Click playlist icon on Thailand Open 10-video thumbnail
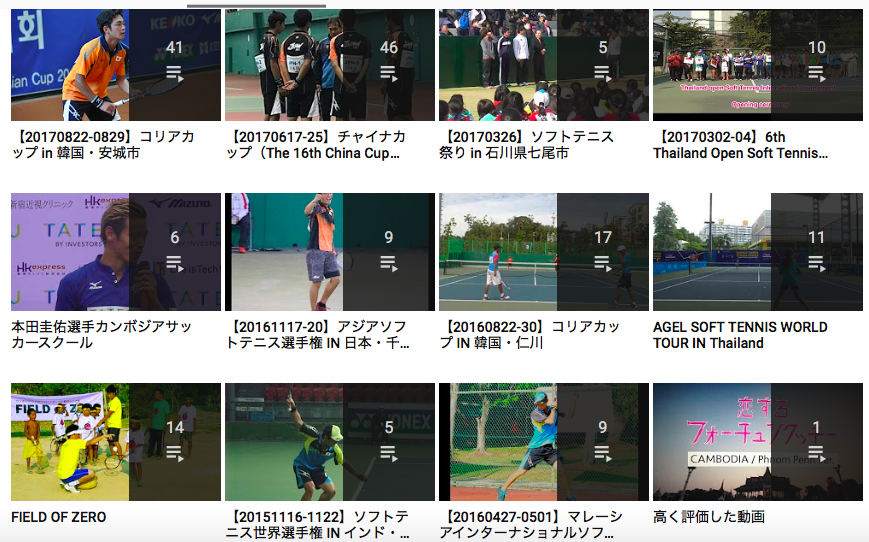 (816, 73)
